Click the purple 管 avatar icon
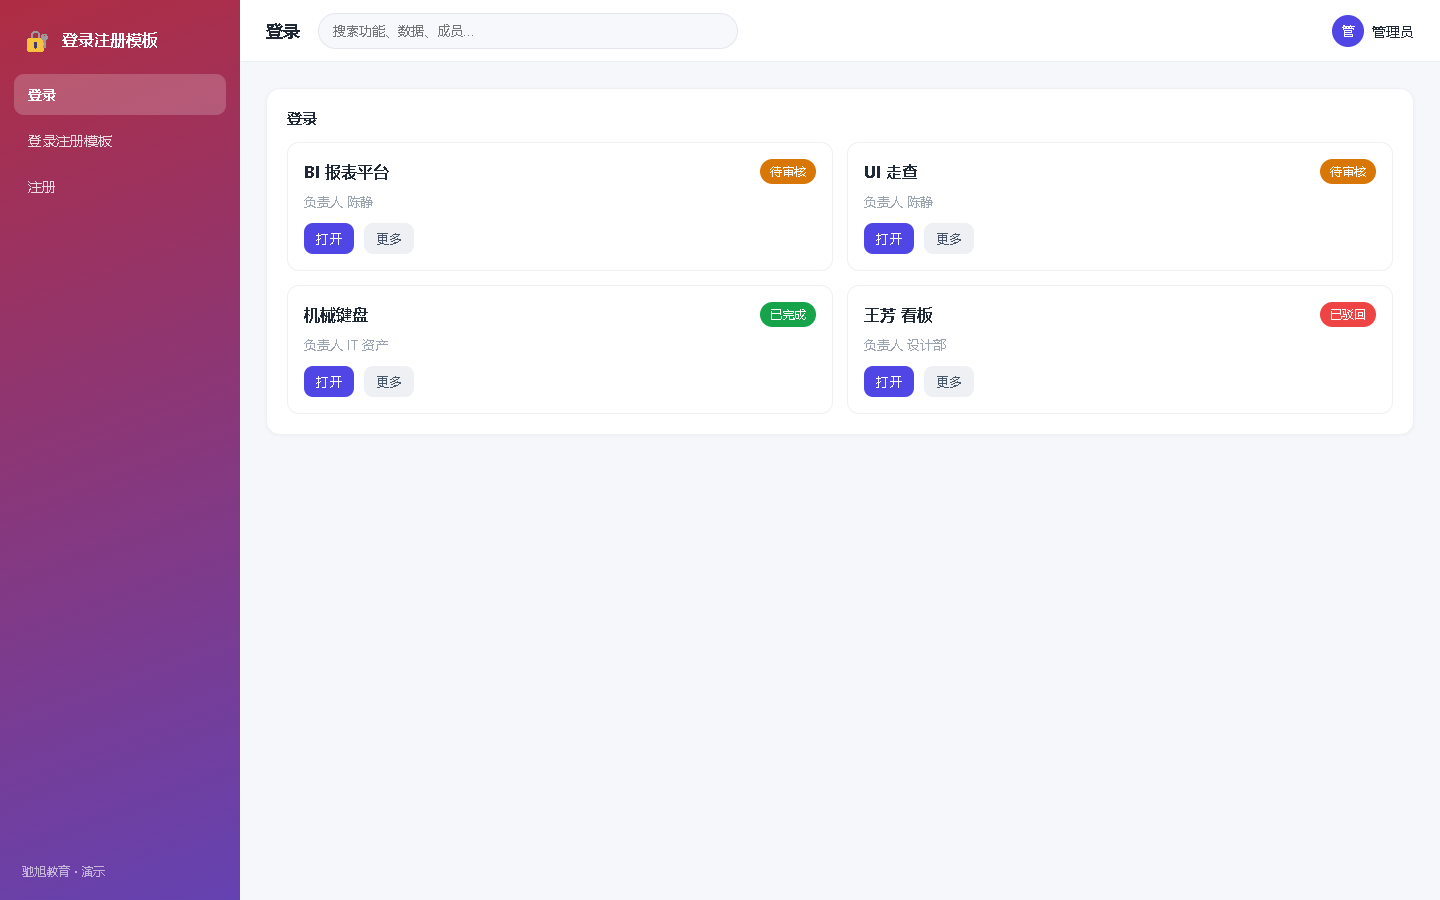The height and width of the screenshot is (900, 1440). point(1348,31)
